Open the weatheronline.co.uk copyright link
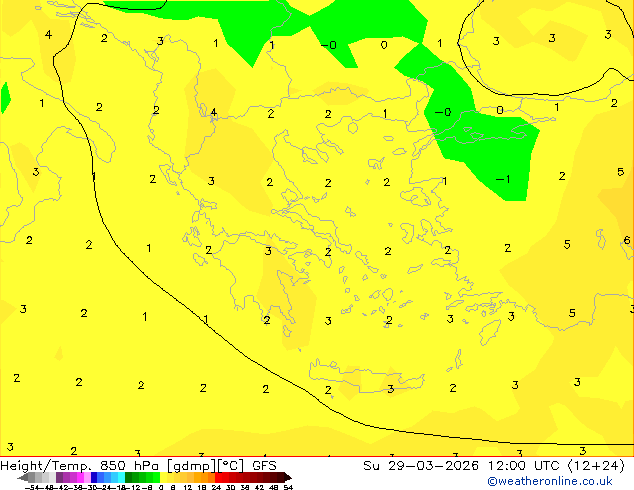The width and height of the screenshot is (634, 490). click(550, 481)
